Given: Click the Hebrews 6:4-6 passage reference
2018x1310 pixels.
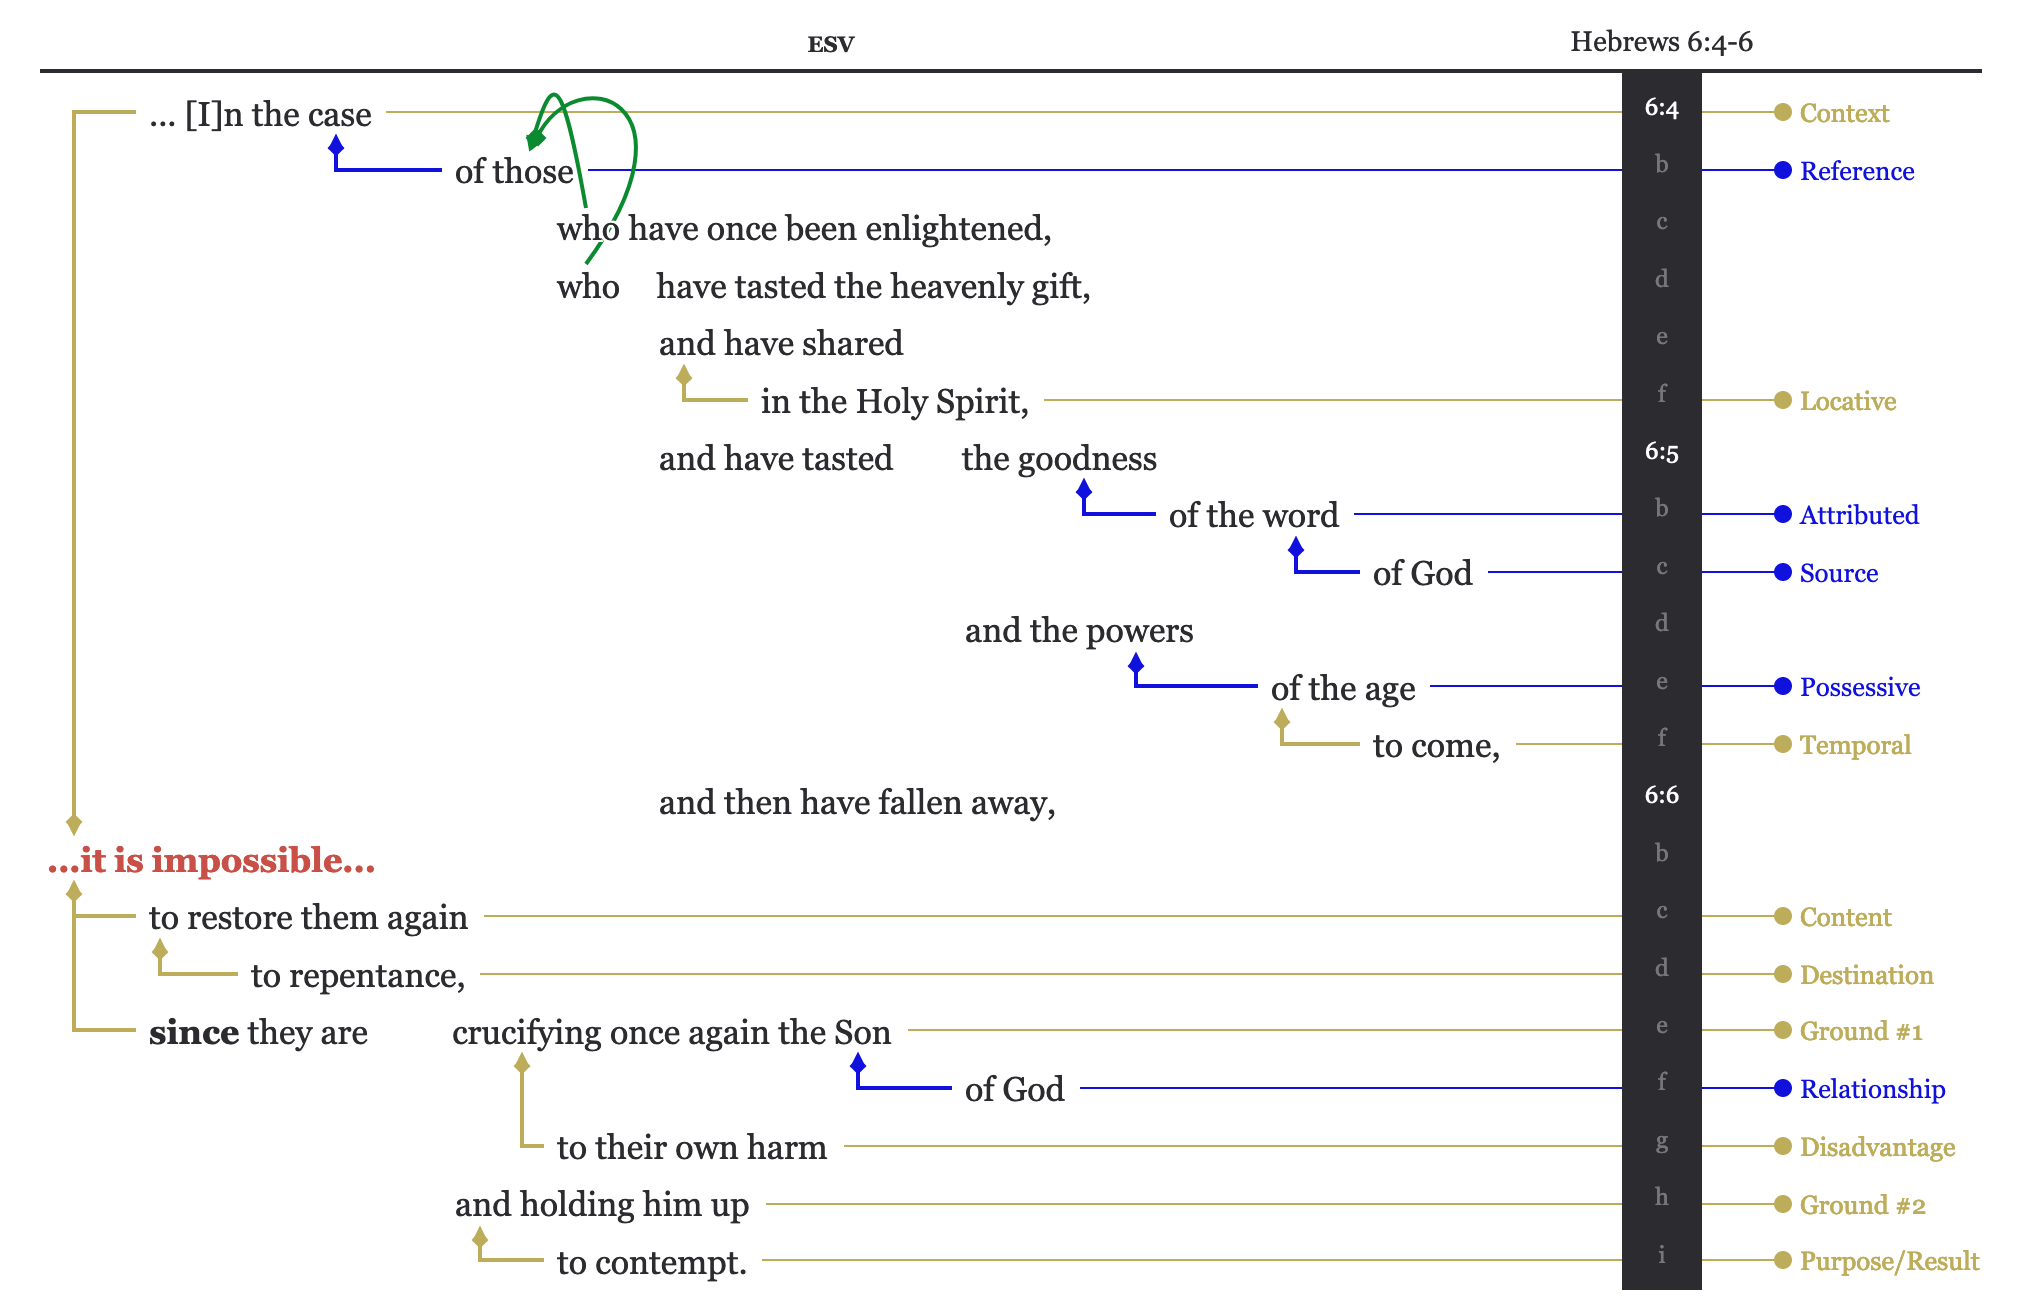Looking at the screenshot, I should (x=1660, y=42).
